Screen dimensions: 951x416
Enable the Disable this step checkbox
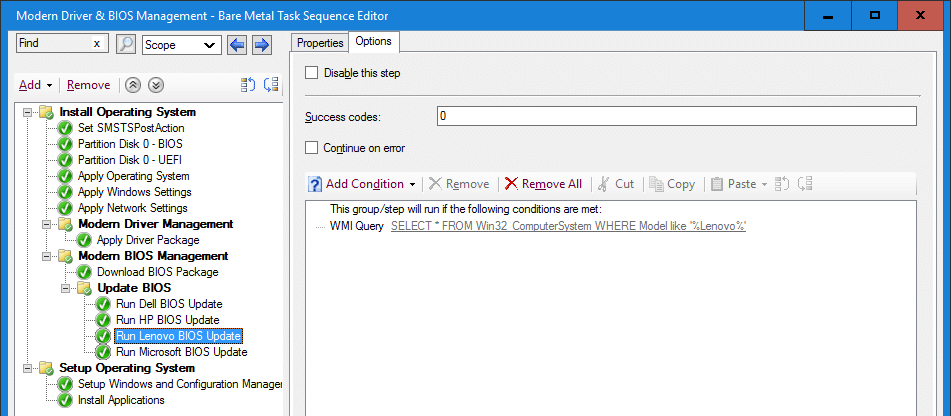pyautogui.click(x=311, y=73)
